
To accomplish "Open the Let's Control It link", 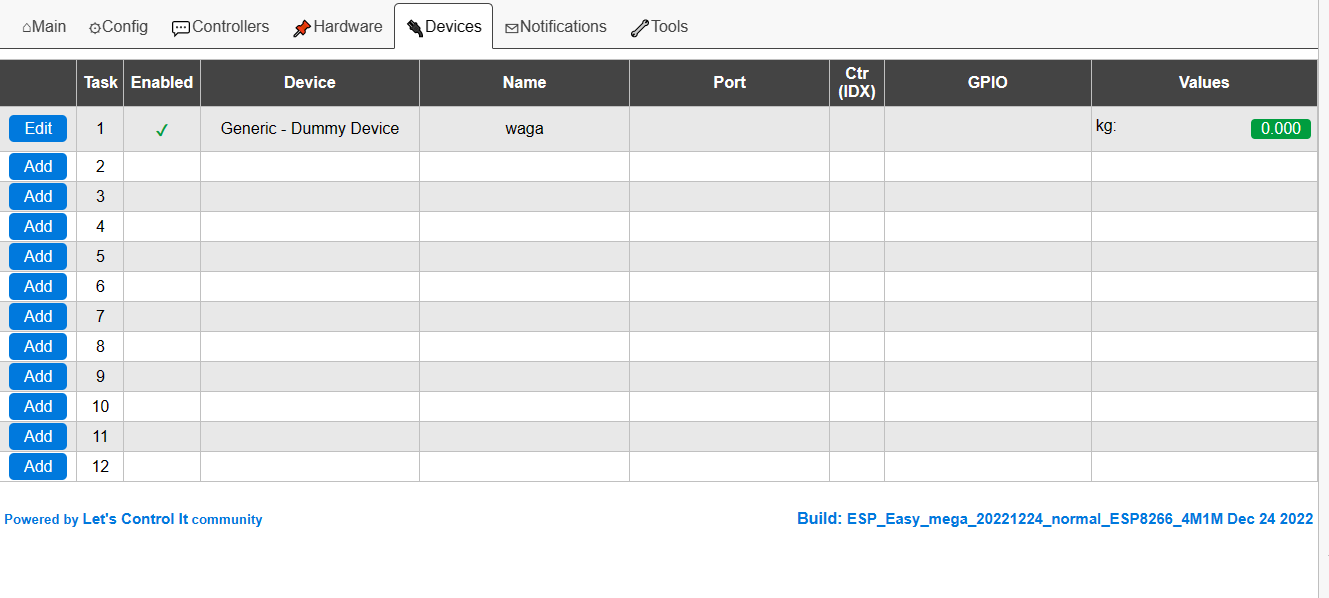I will coord(135,520).
